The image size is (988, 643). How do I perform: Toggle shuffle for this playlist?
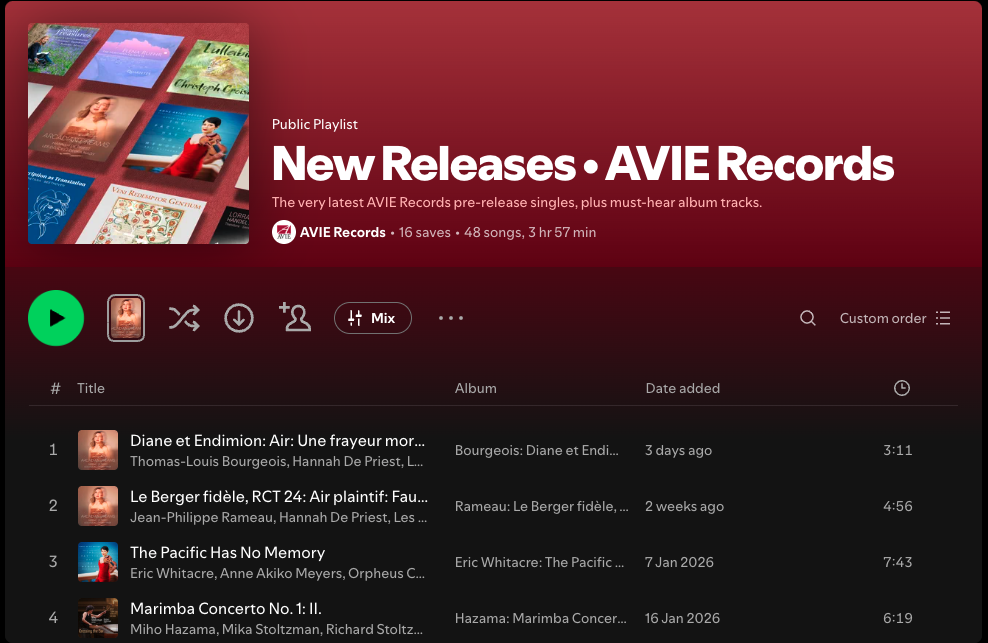(184, 318)
